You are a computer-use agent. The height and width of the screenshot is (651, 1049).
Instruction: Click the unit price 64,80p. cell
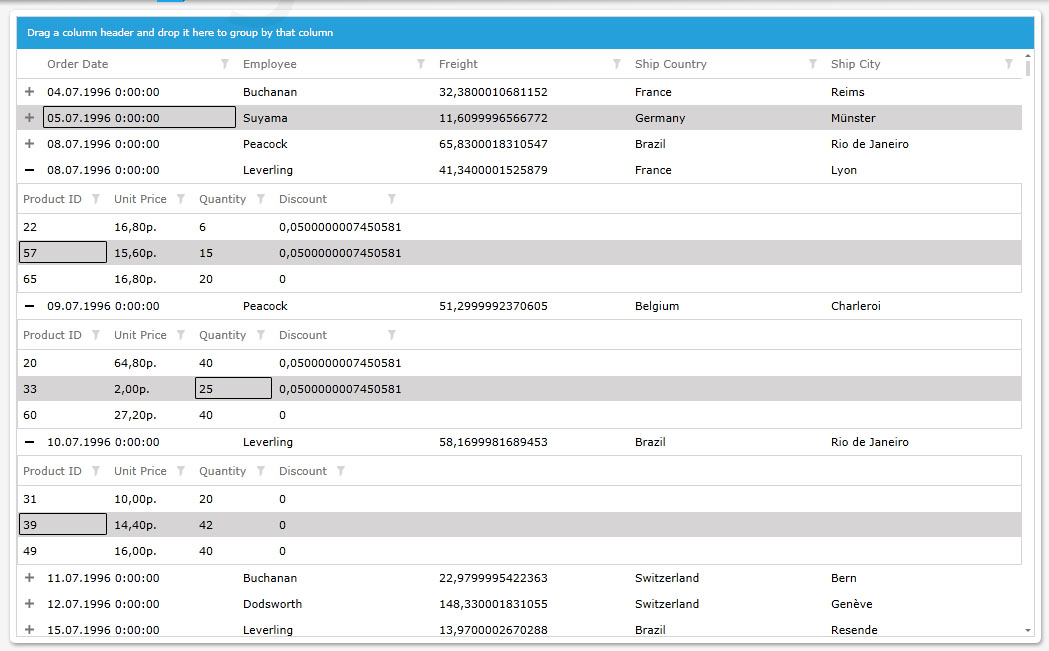tap(135, 363)
